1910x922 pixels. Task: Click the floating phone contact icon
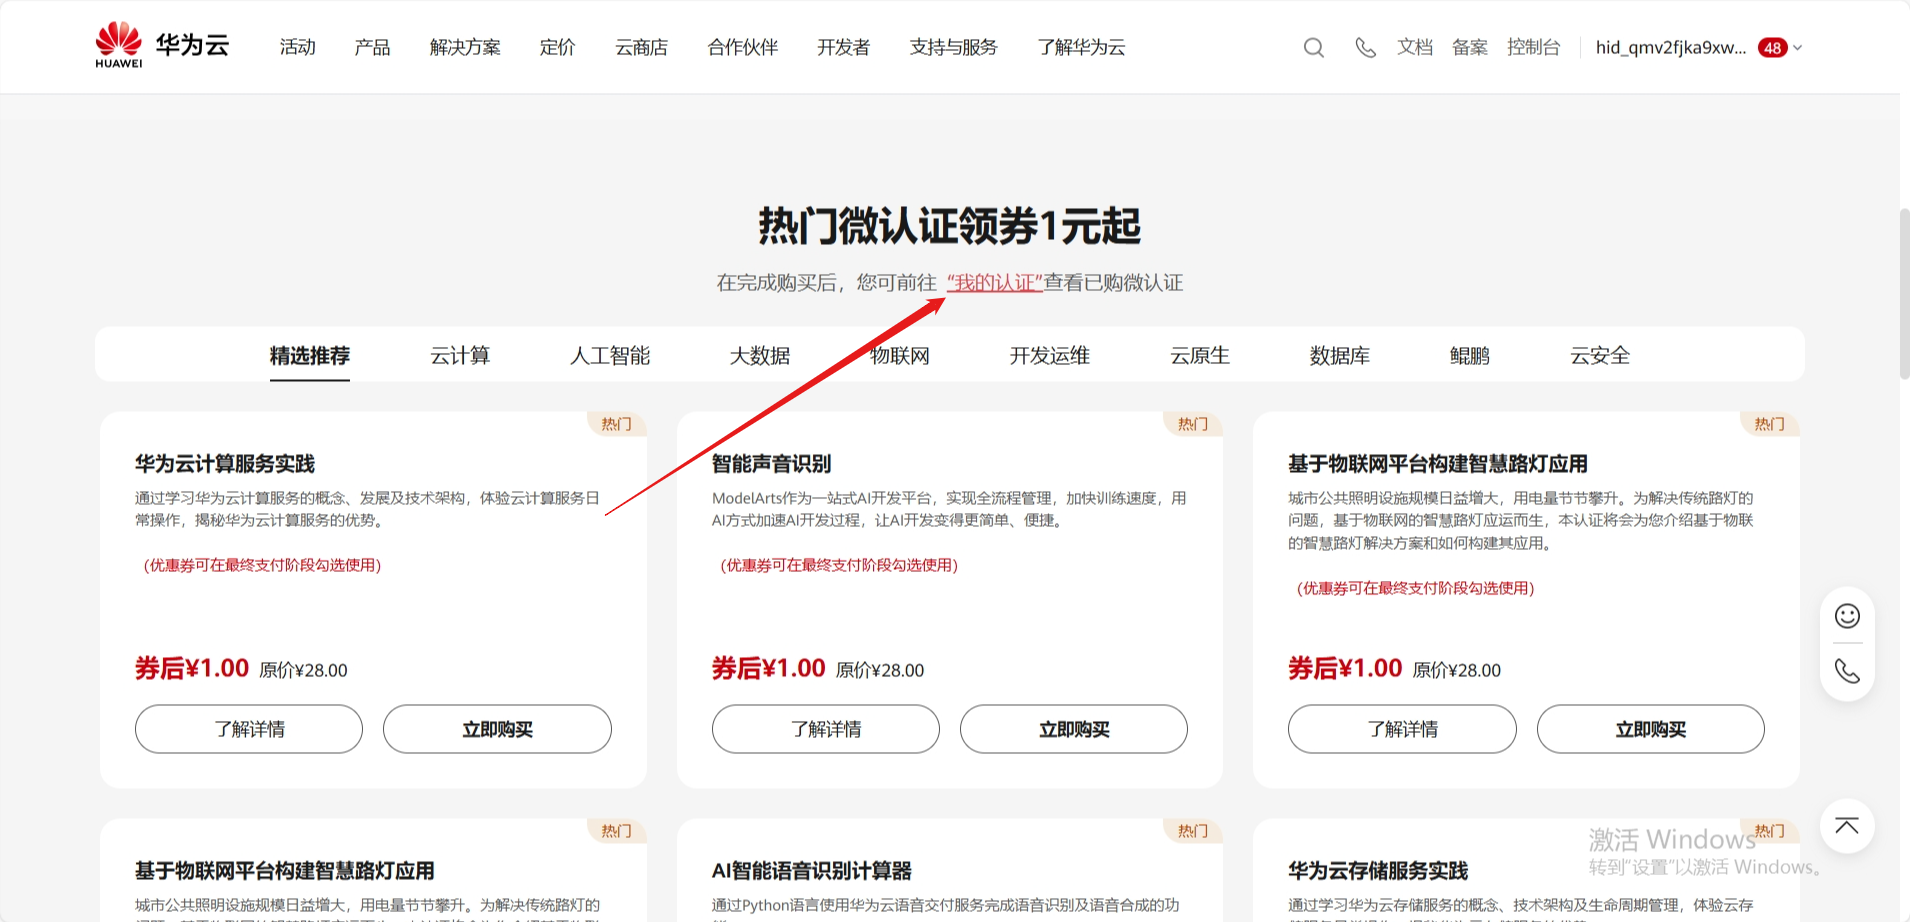(x=1846, y=671)
